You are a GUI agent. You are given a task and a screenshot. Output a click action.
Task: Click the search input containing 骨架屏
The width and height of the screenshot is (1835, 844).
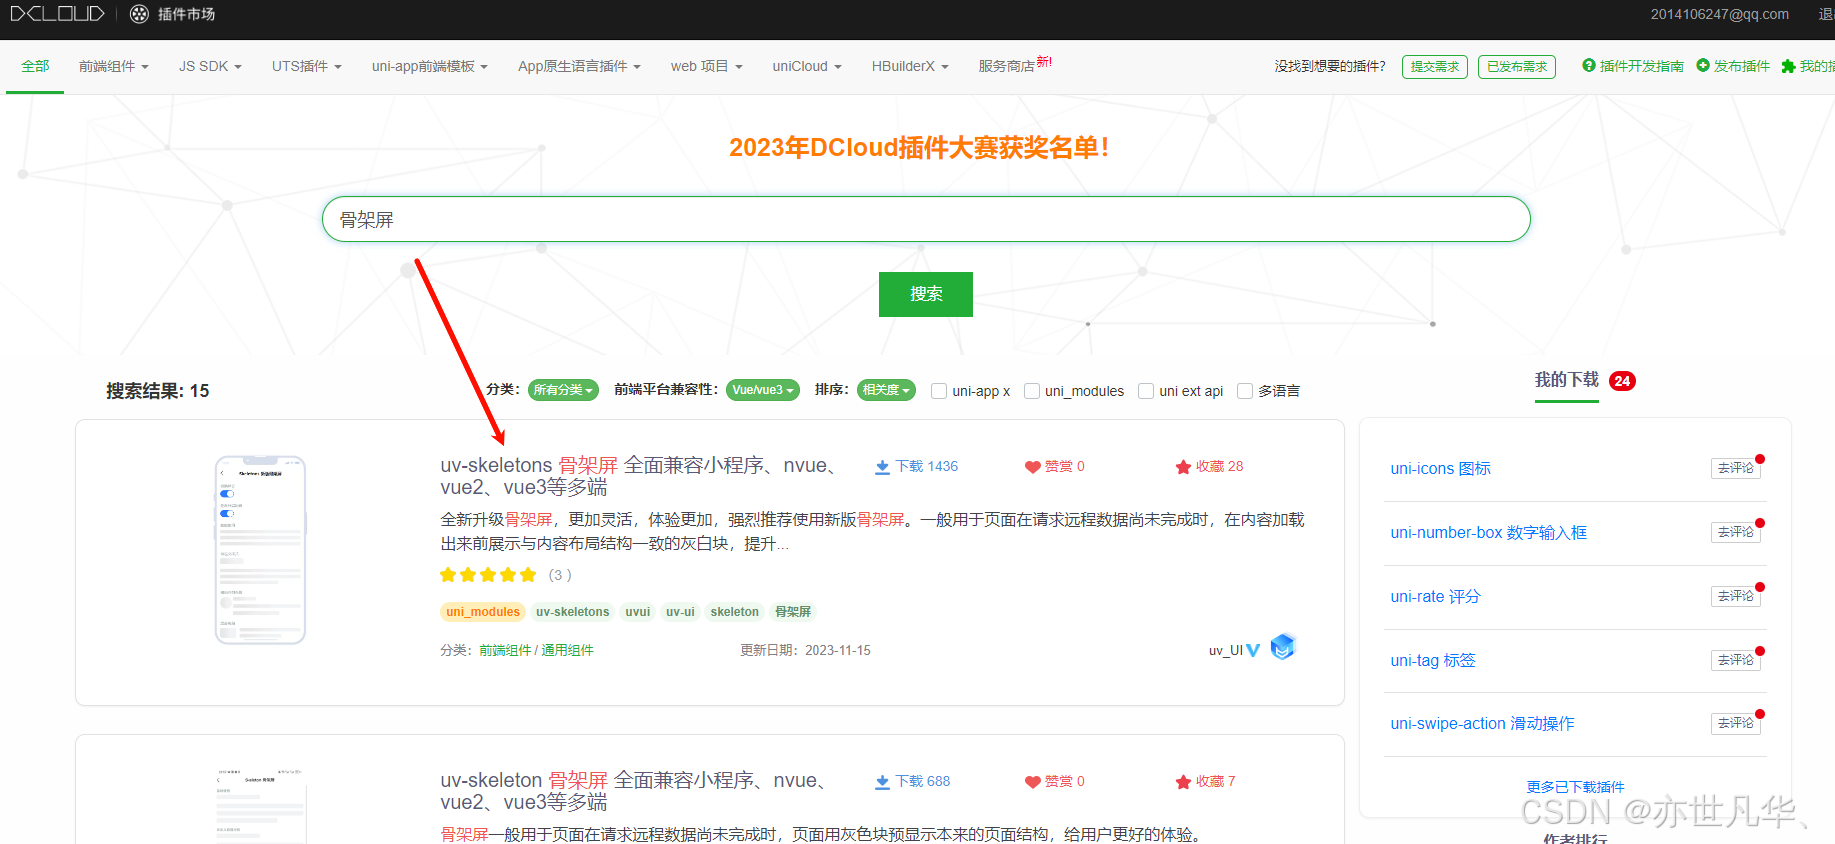(926, 219)
